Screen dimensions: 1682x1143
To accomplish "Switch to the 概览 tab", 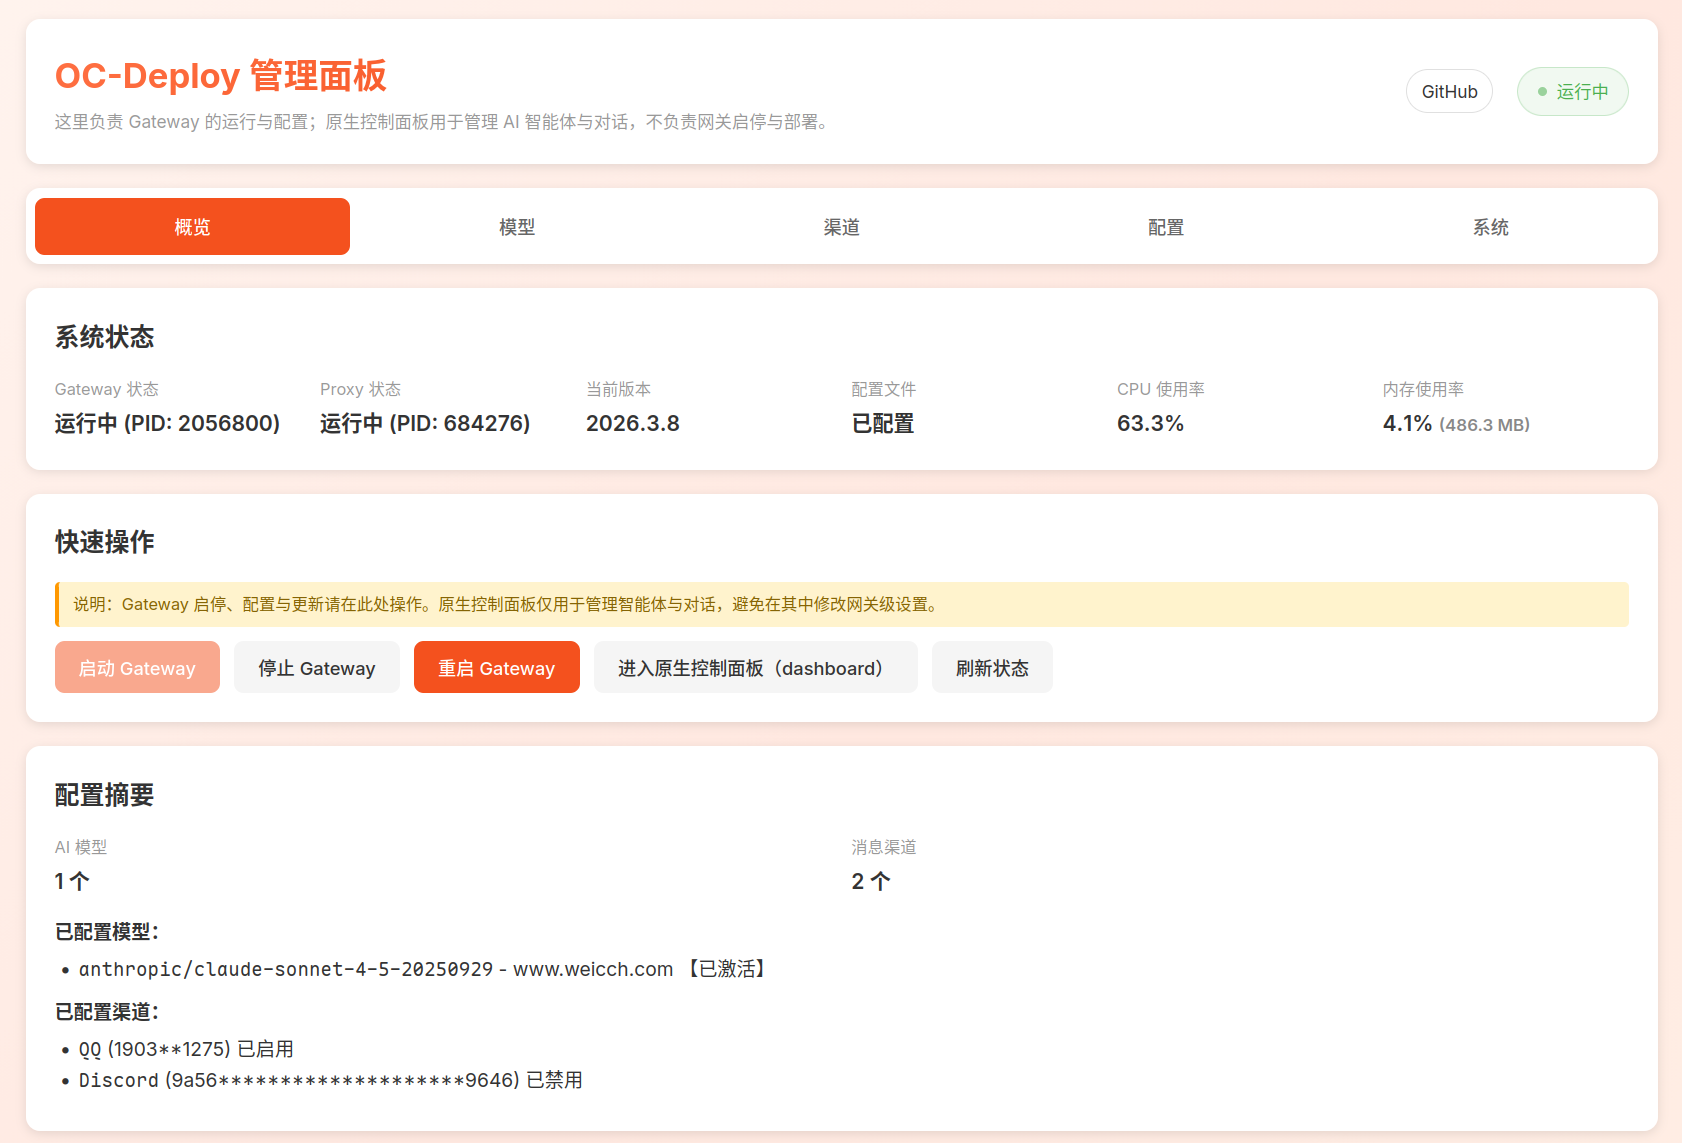I will 192,227.
